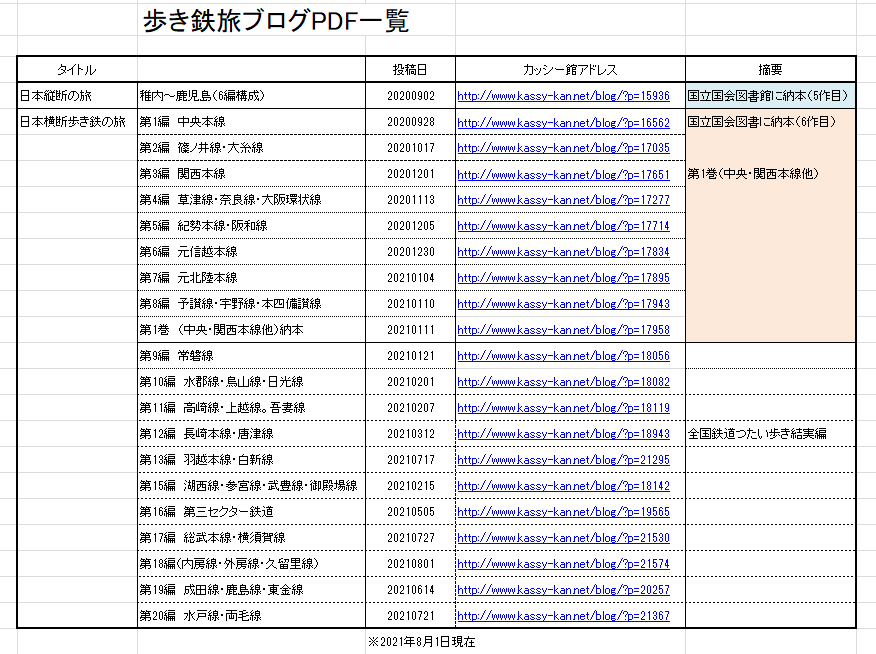Click the カッシー館アドレス header cell
876x654 pixels.
(x=570, y=70)
